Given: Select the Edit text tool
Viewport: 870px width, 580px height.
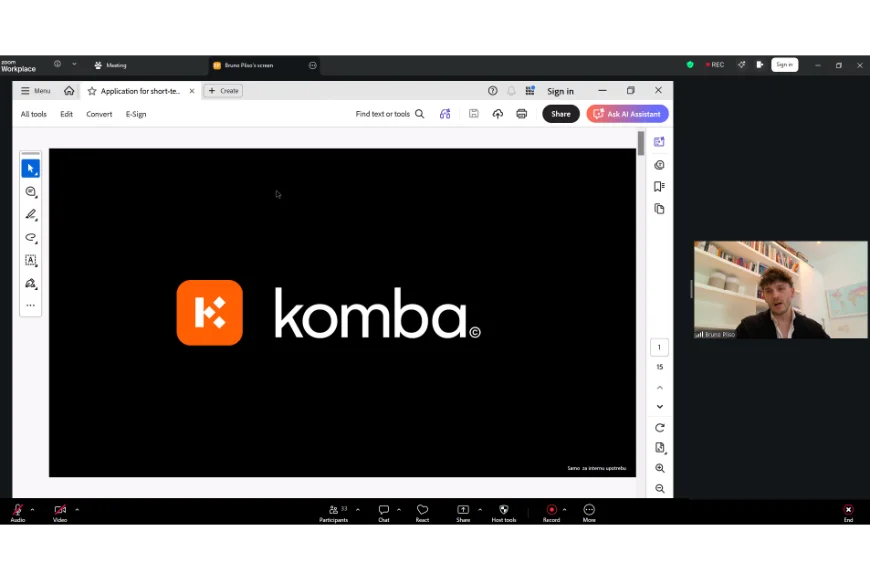Looking at the screenshot, I should pyautogui.click(x=30, y=260).
